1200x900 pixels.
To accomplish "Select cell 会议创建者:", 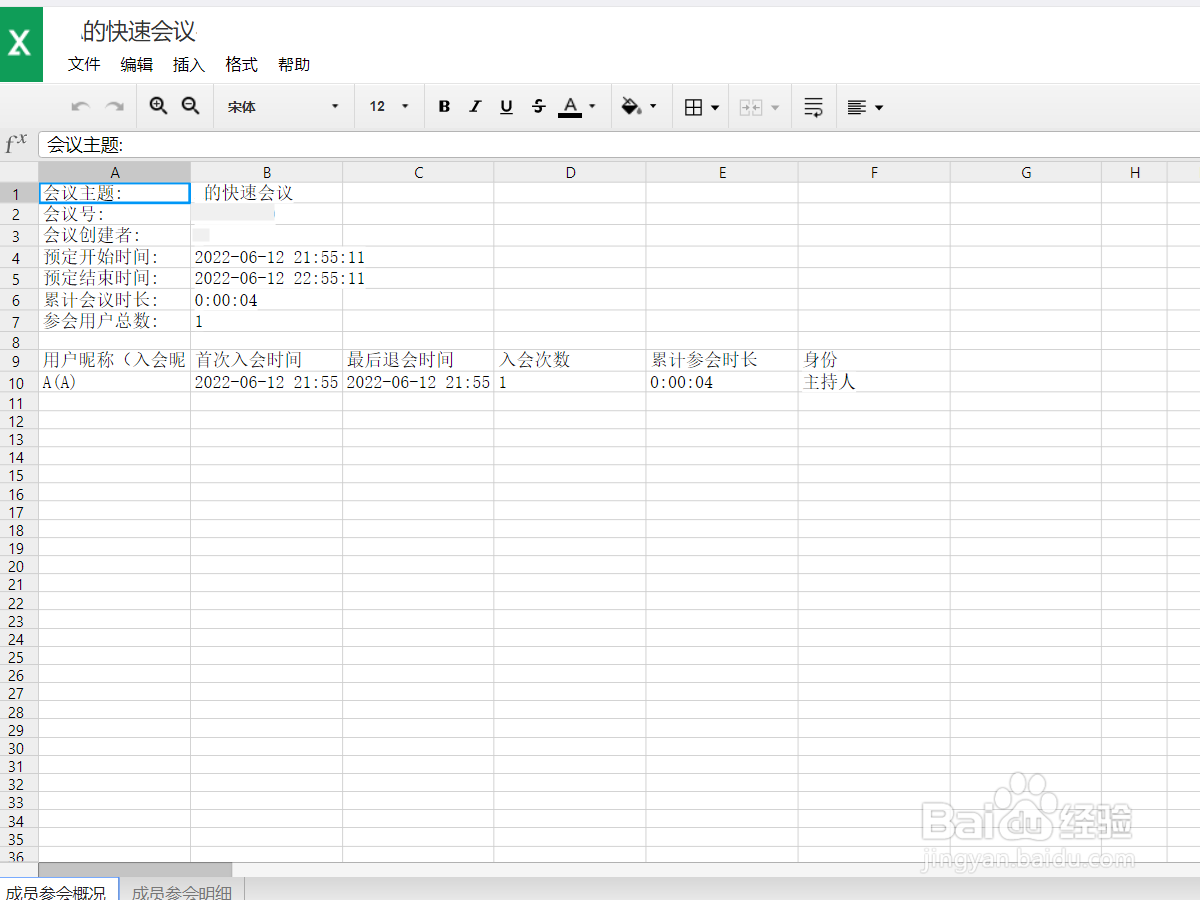I will point(114,236).
